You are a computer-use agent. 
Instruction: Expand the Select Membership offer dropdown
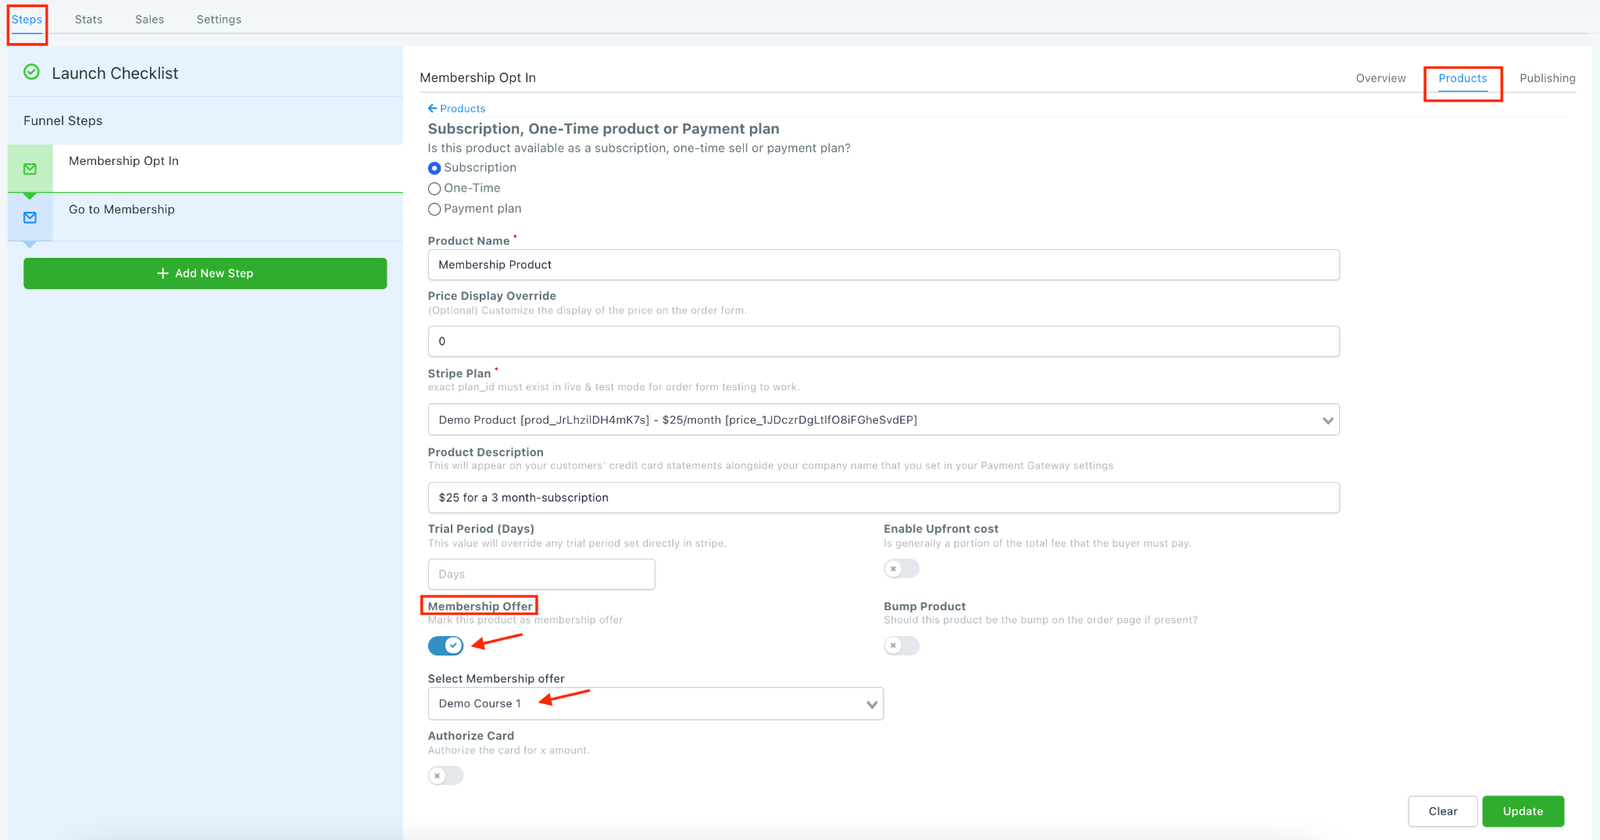coord(655,704)
